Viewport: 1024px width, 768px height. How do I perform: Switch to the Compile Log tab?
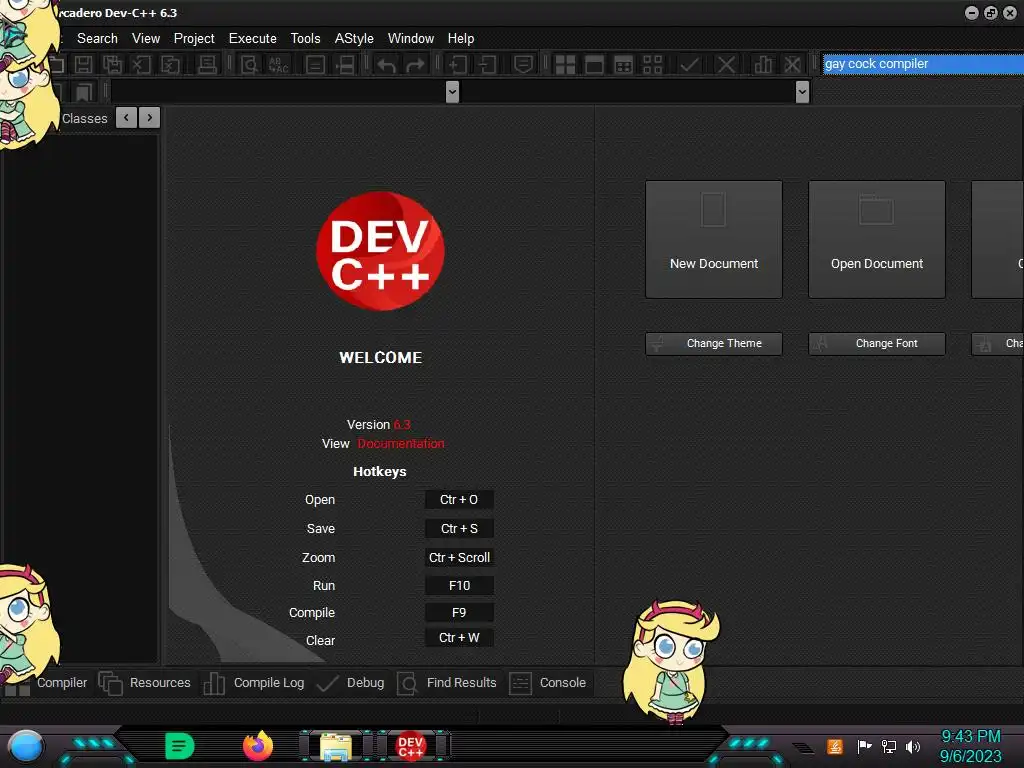tap(254, 682)
